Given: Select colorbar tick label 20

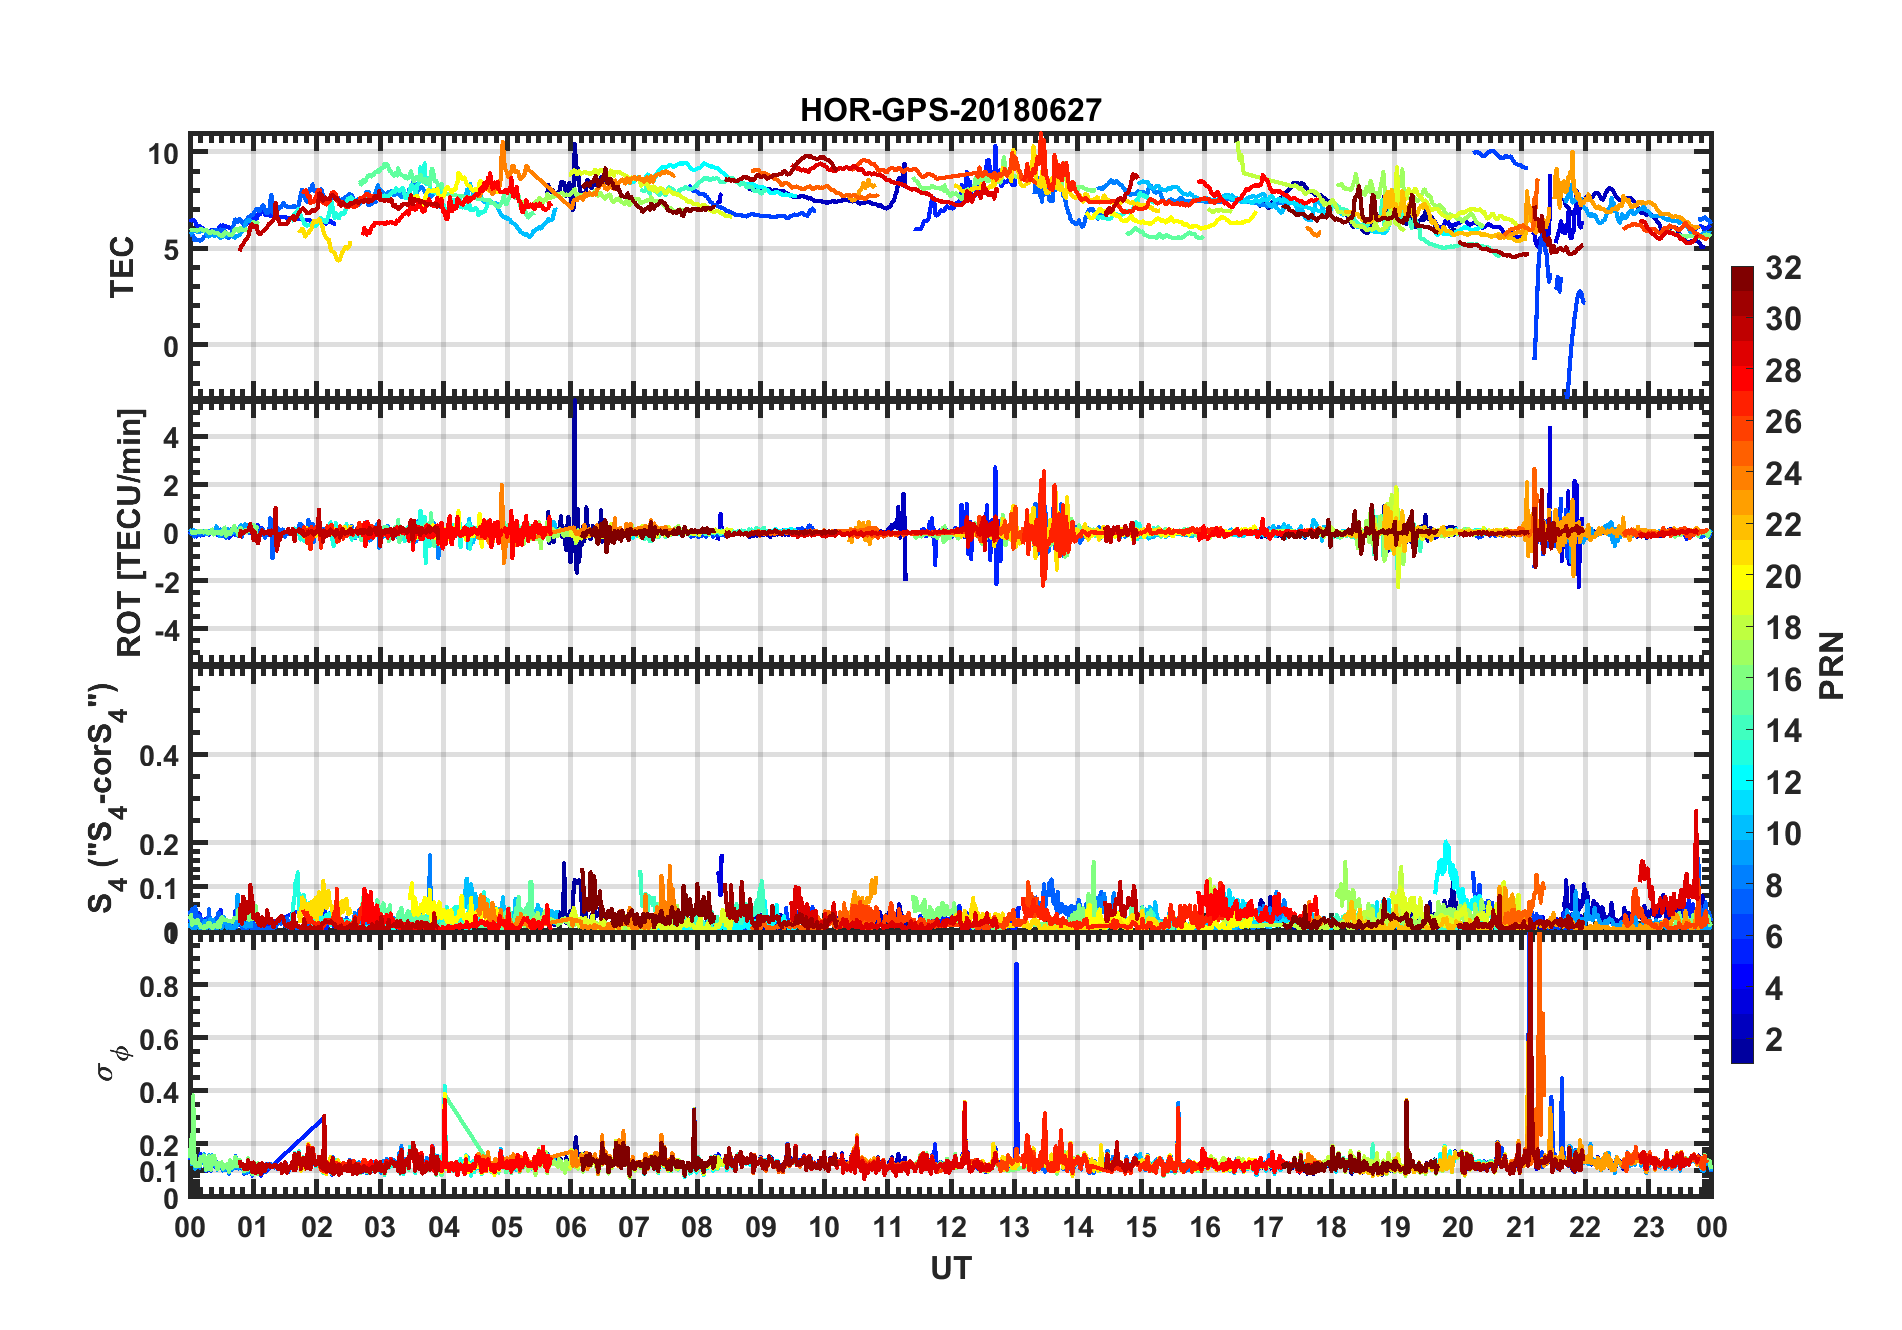Looking at the screenshot, I should coord(1783,577).
